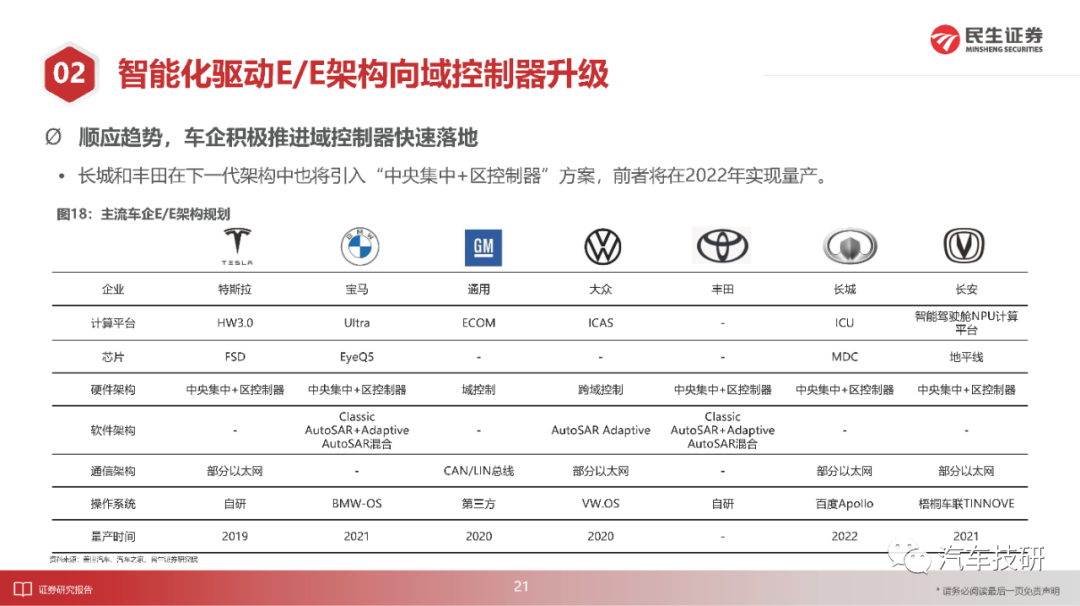Screen dimensions: 1080x606
Task: Select the 智能驾驶舱NPU计算平台 cell
Action: click(966, 323)
